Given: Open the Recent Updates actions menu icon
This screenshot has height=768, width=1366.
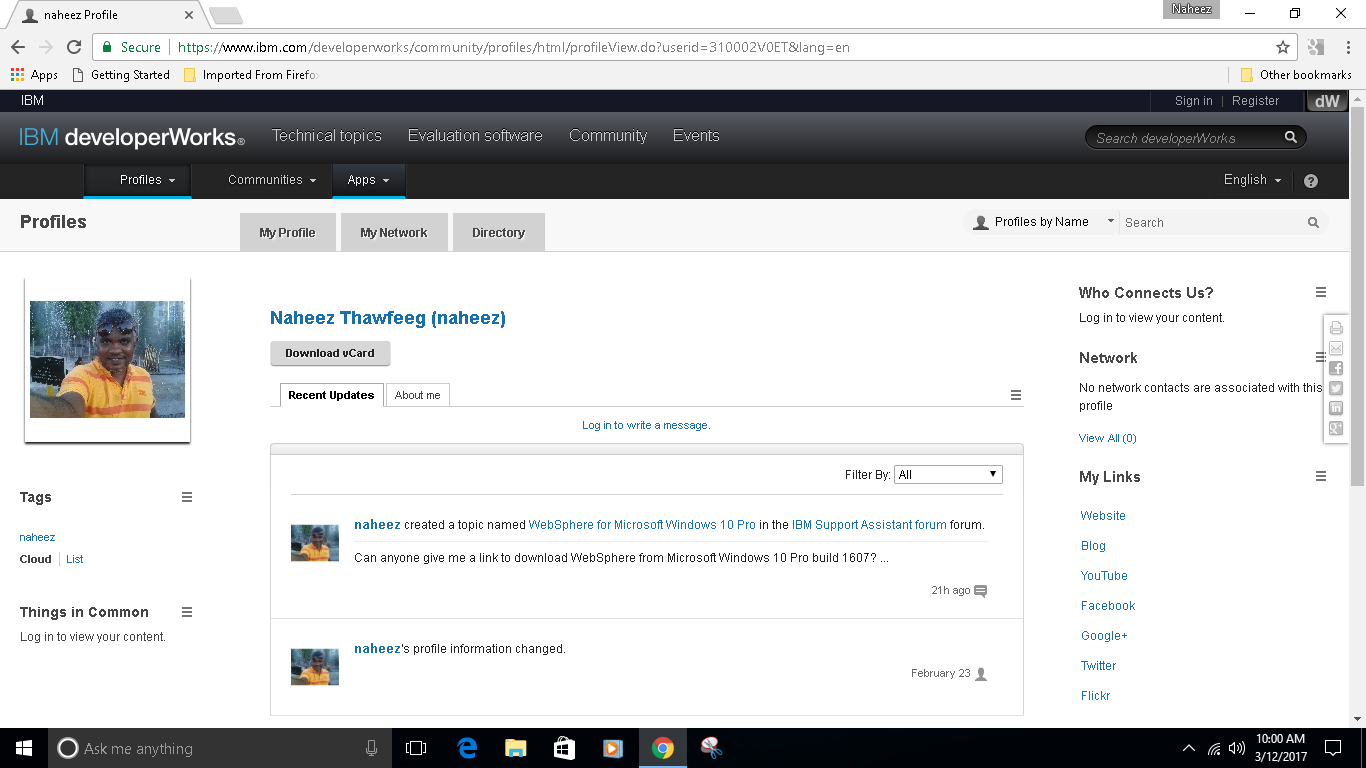Looking at the screenshot, I should coord(1016,395).
